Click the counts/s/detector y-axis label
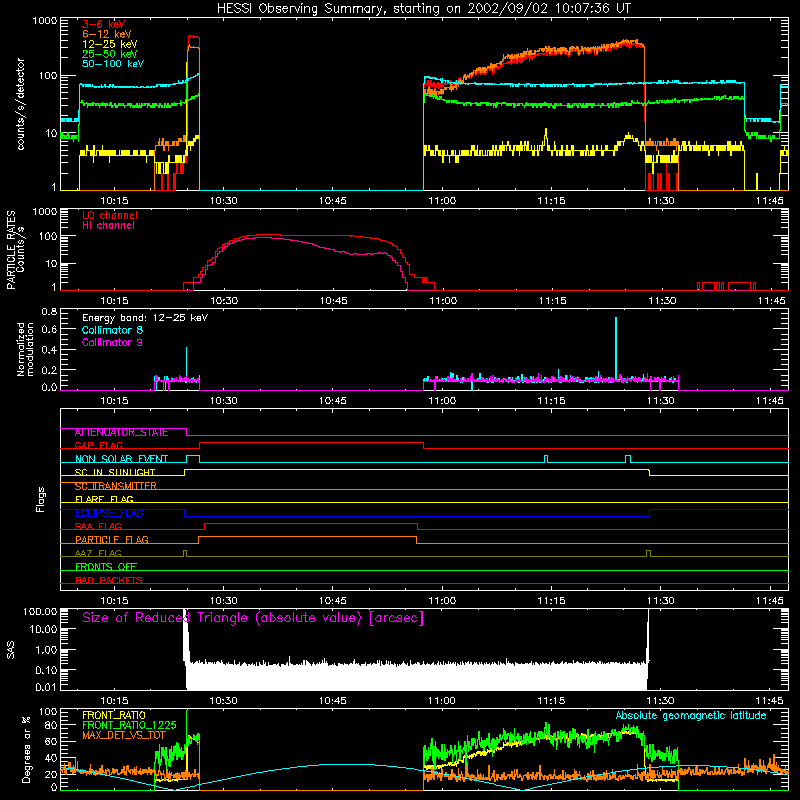Viewport: 800px width, 800px height. [21, 104]
